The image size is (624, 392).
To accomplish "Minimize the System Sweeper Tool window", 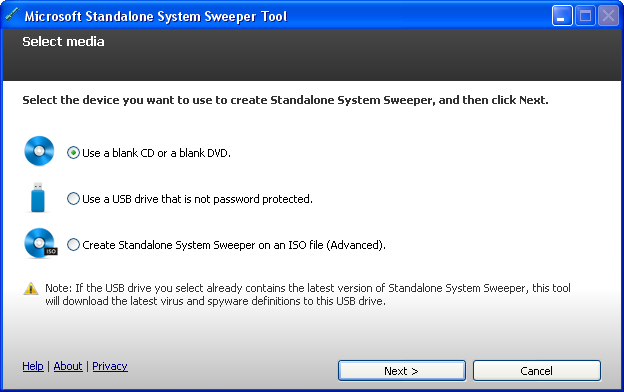I will pos(562,16).
